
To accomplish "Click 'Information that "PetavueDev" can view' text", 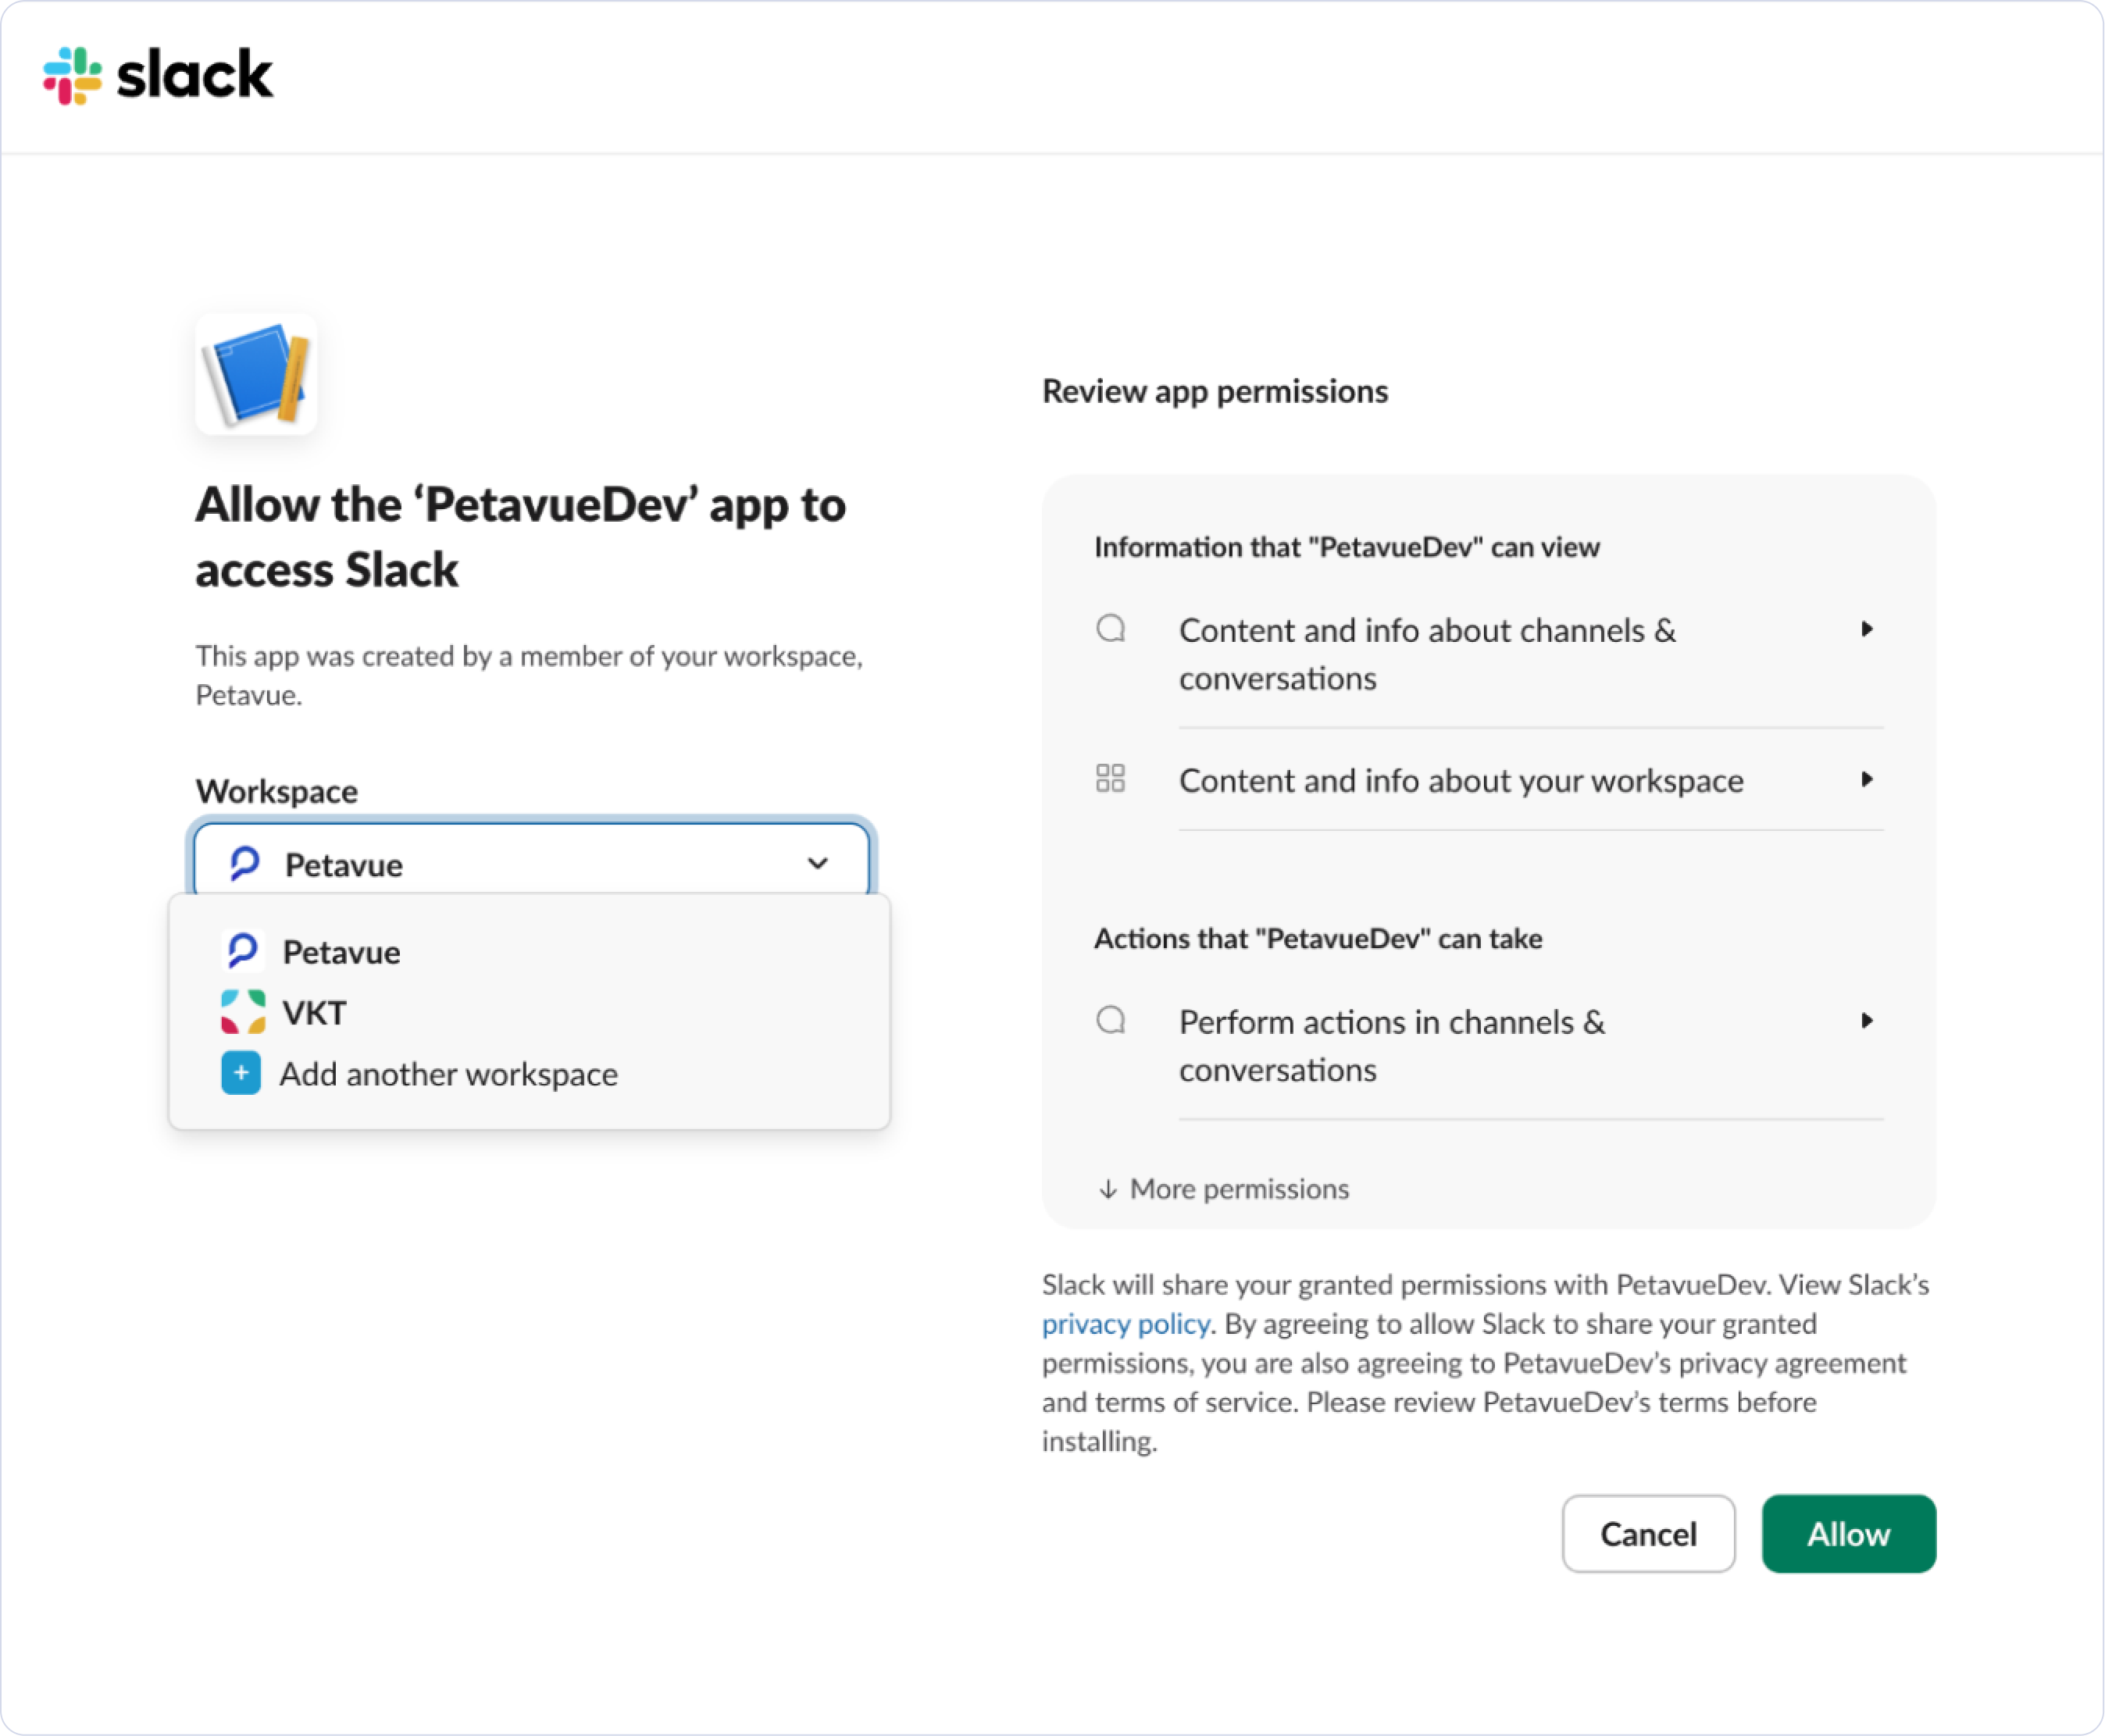I will point(1347,547).
